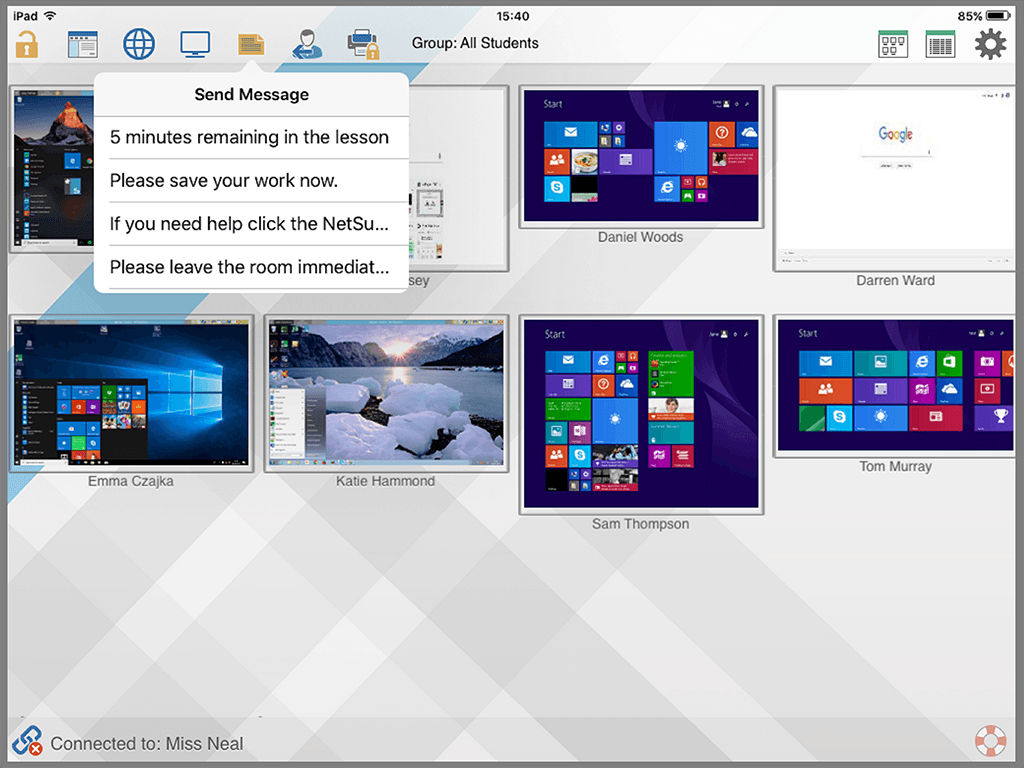Pick 'Please leave the room' message
The image size is (1024, 768).
[250, 267]
